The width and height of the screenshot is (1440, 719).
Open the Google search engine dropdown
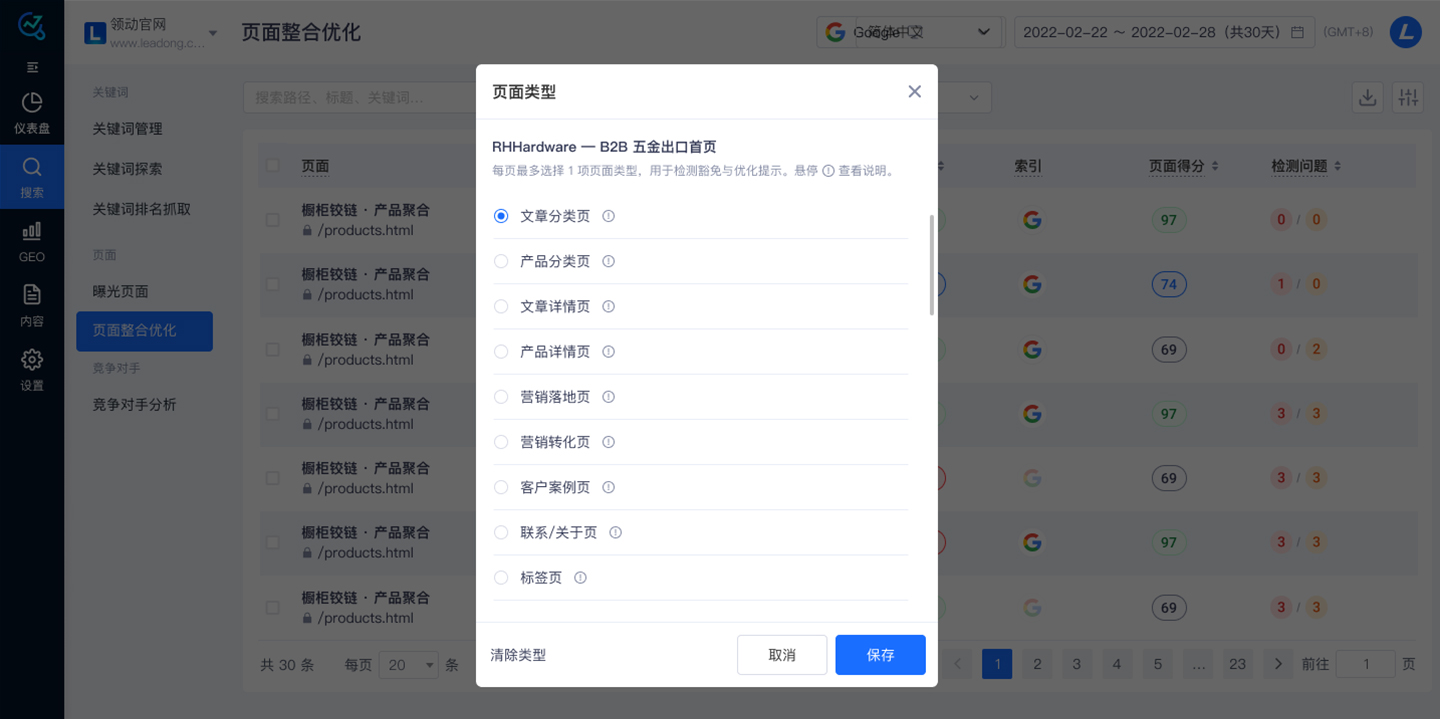pos(909,32)
